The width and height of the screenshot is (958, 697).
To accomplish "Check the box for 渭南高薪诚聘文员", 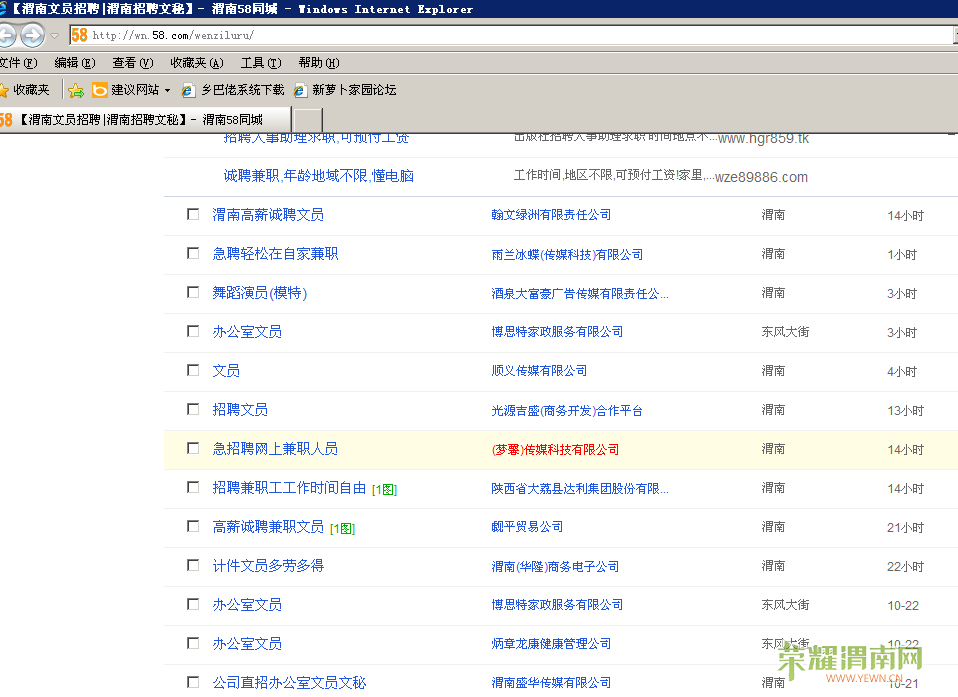I will coord(193,214).
